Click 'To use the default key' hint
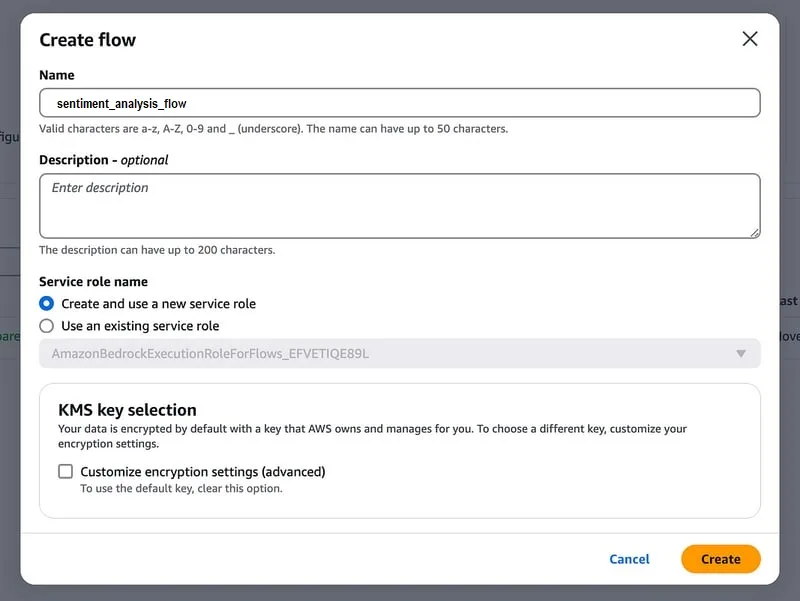800x601 pixels. (181, 488)
